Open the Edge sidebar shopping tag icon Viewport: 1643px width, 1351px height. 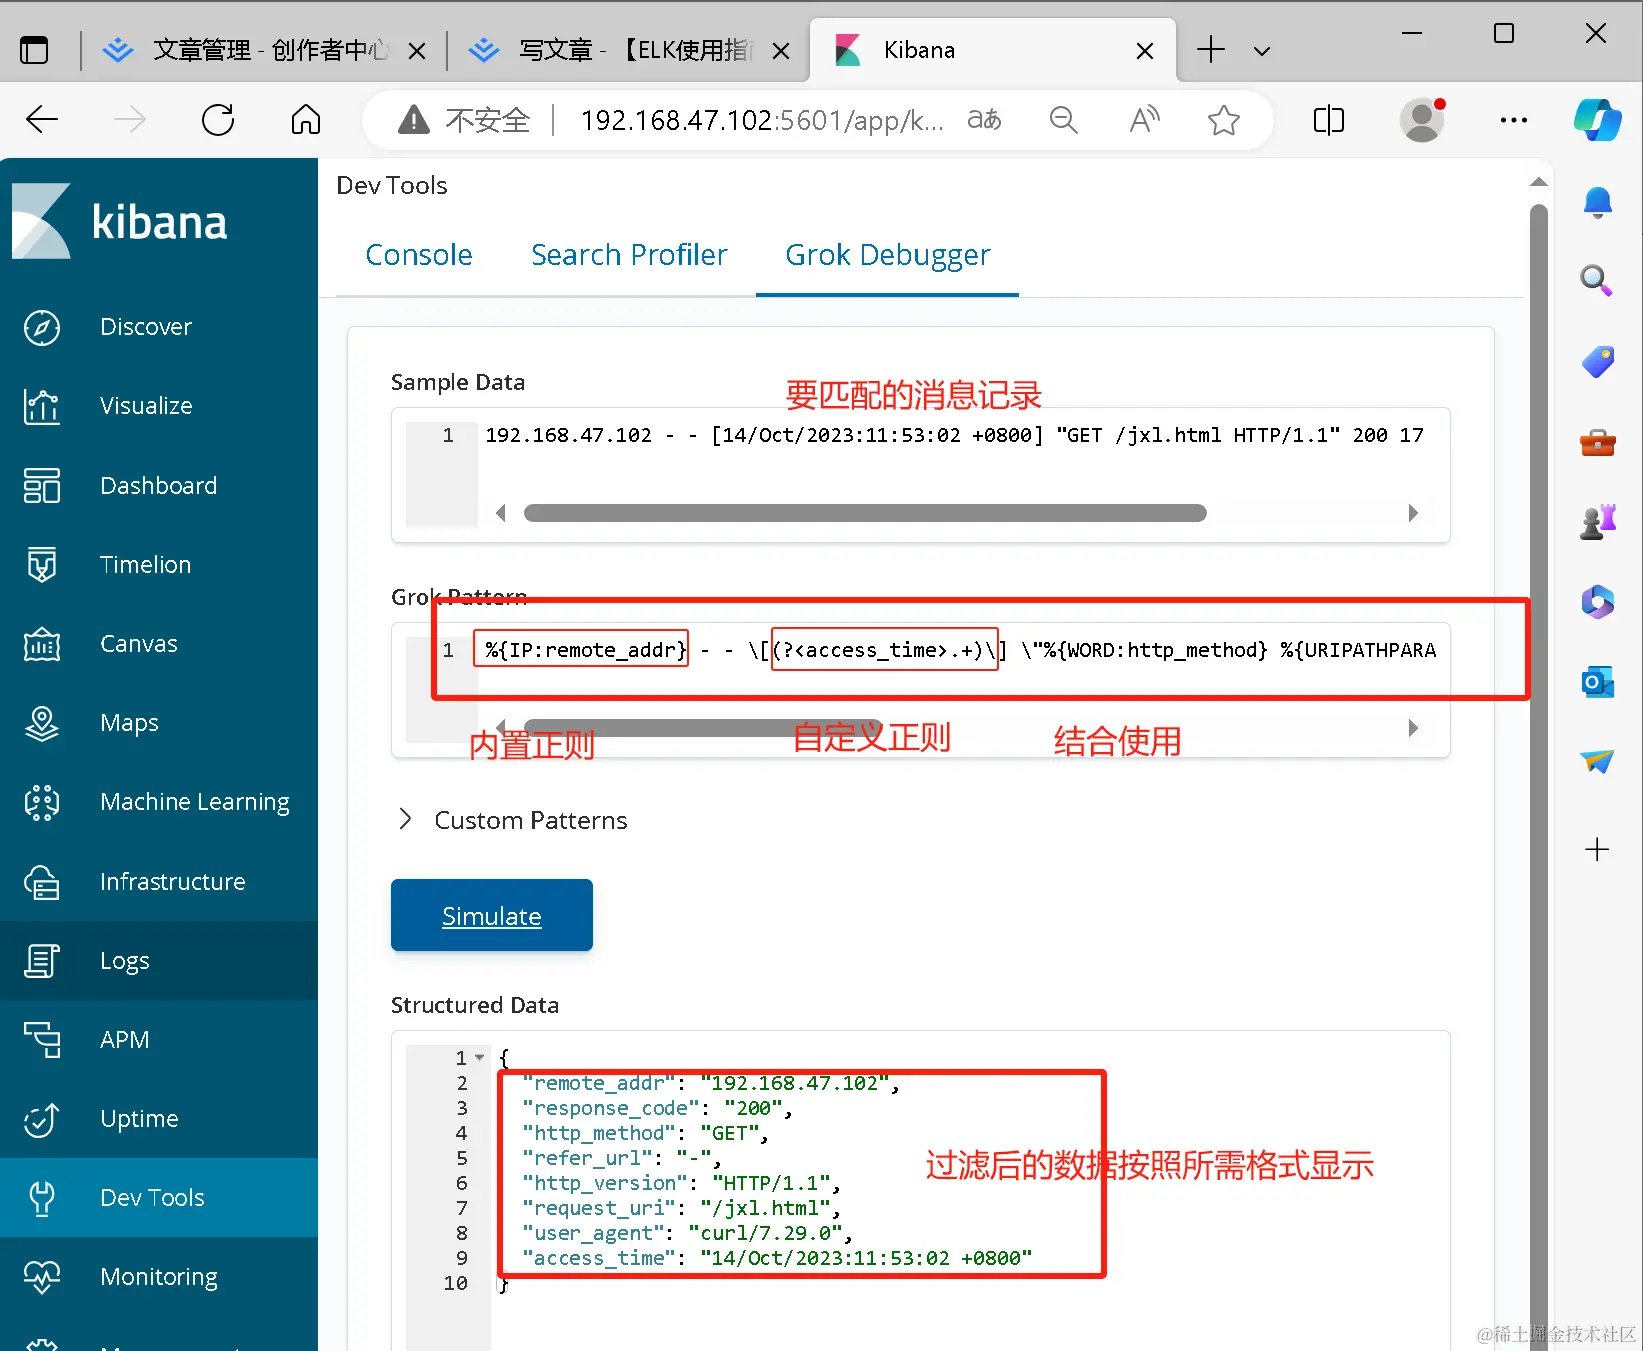coord(1597,361)
